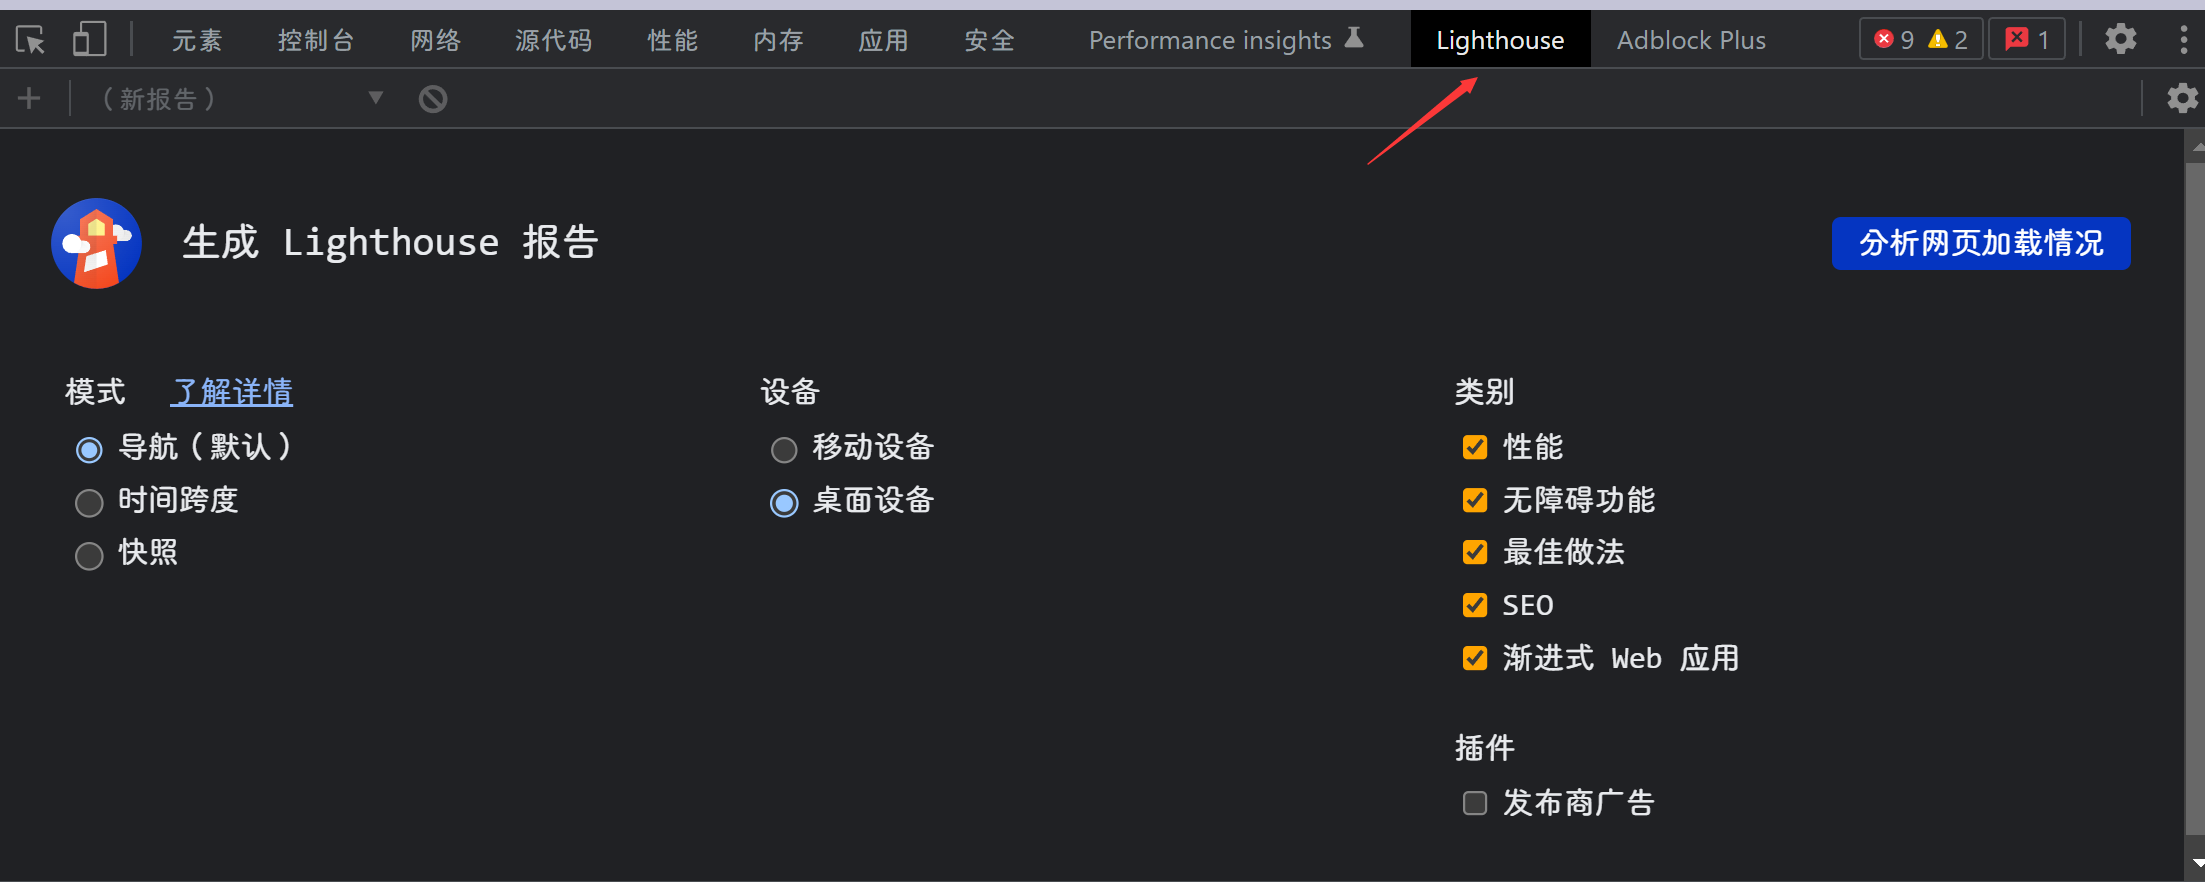The height and width of the screenshot is (882, 2205).
Task: Activate the inspect element picker icon
Action: click(x=30, y=40)
